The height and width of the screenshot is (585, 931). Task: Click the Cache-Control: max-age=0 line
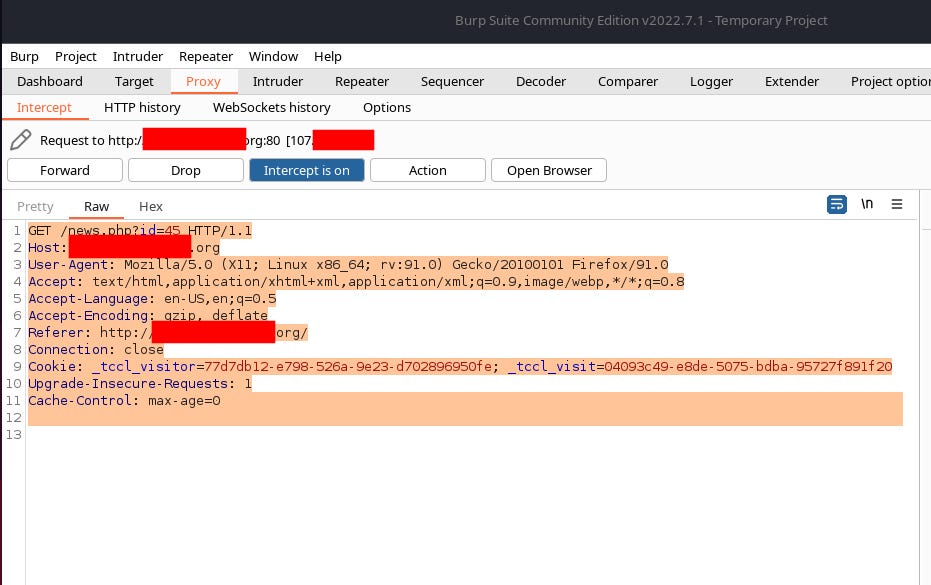(x=125, y=401)
